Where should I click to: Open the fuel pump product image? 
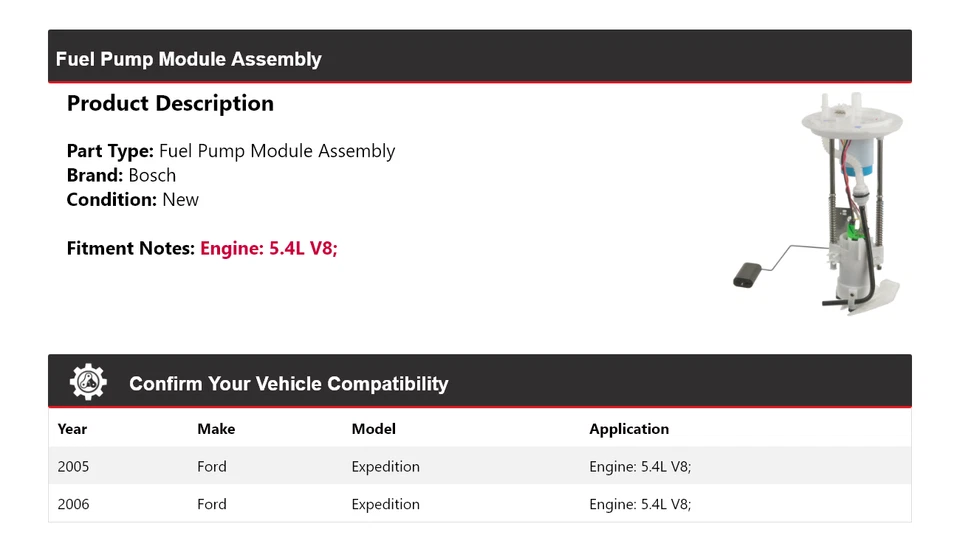click(820, 205)
